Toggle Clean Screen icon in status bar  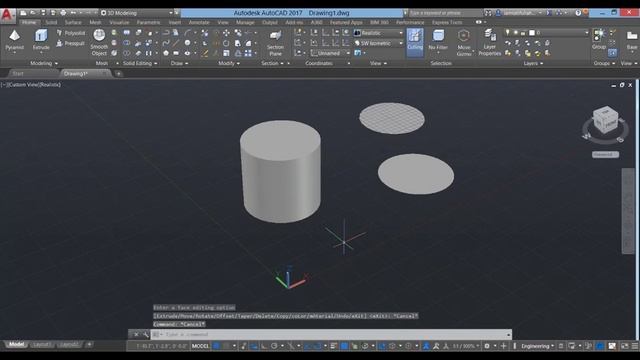pyautogui.click(x=625, y=346)
